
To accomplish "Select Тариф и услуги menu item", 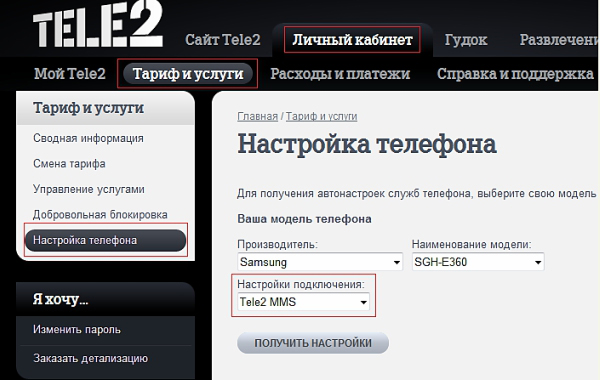I will point(188,74).
